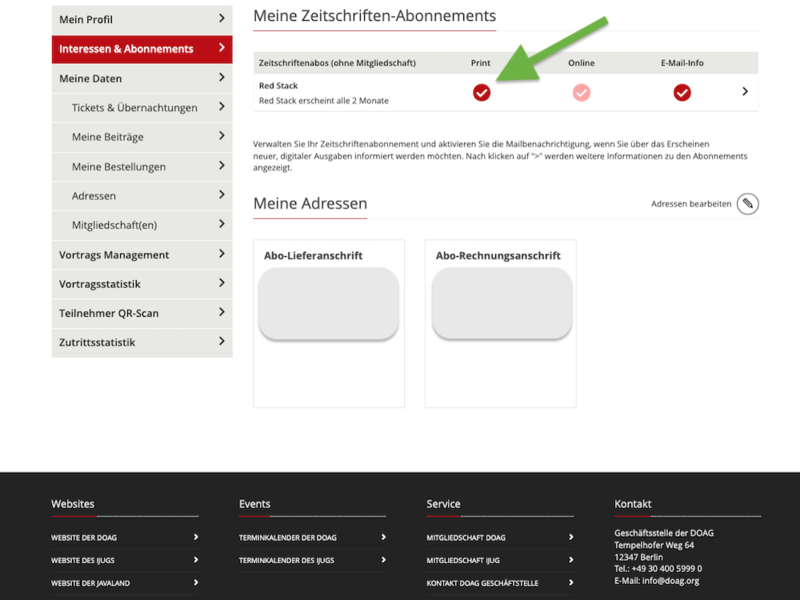Expand Red Stack subscription details arrow

point(744,92)
